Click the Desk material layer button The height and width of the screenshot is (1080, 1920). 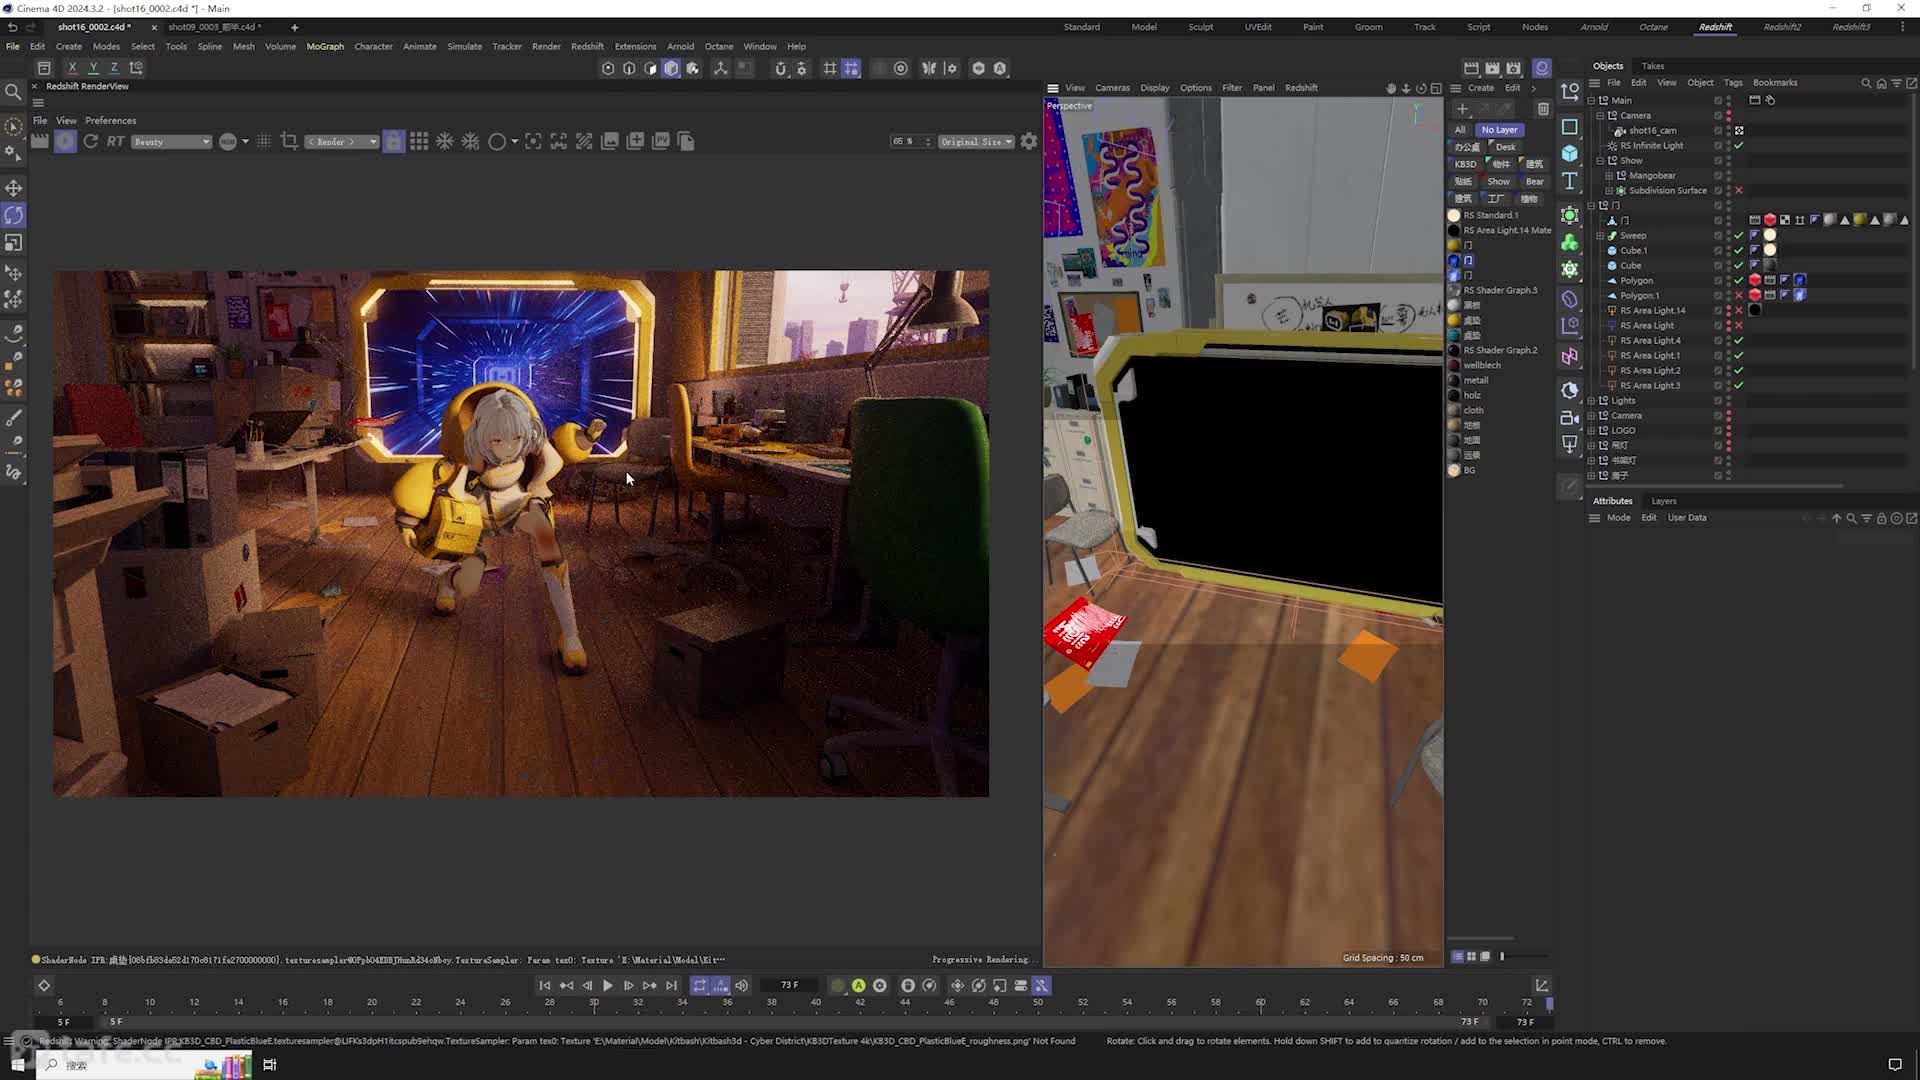pyautogui.click(x=1505, y=147)
